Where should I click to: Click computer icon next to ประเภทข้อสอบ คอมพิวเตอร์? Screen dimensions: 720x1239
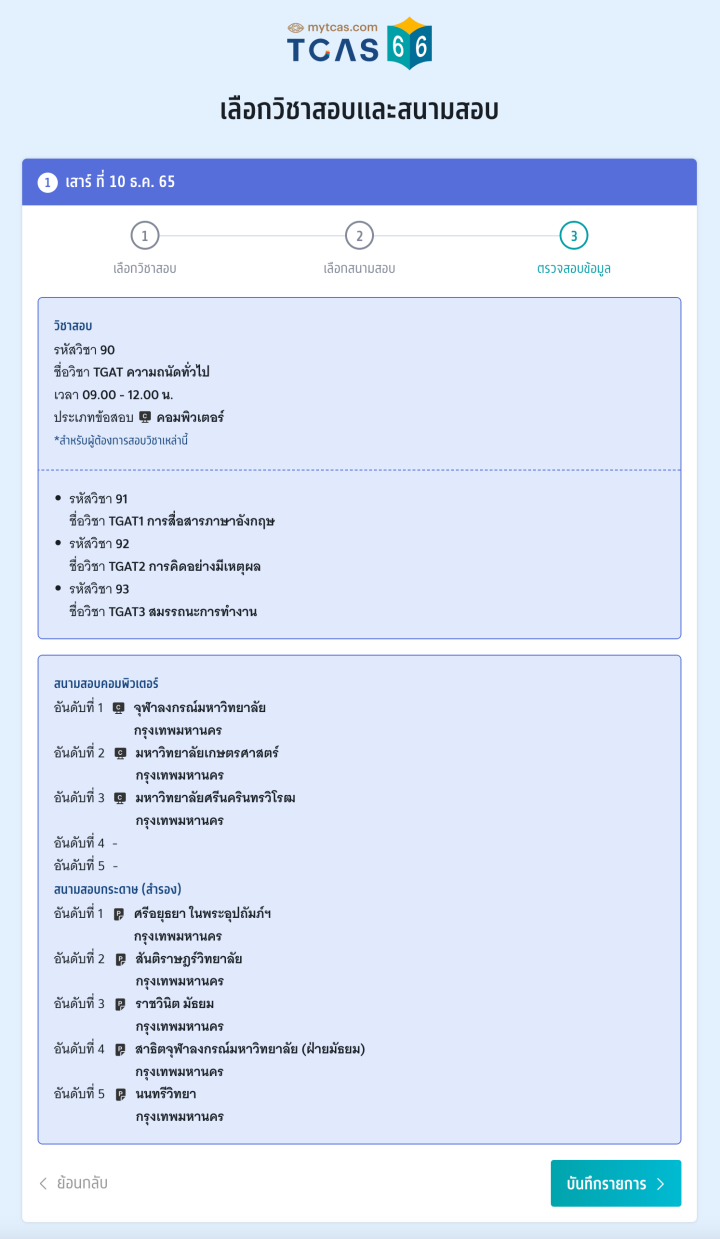(x=145, y=417)
